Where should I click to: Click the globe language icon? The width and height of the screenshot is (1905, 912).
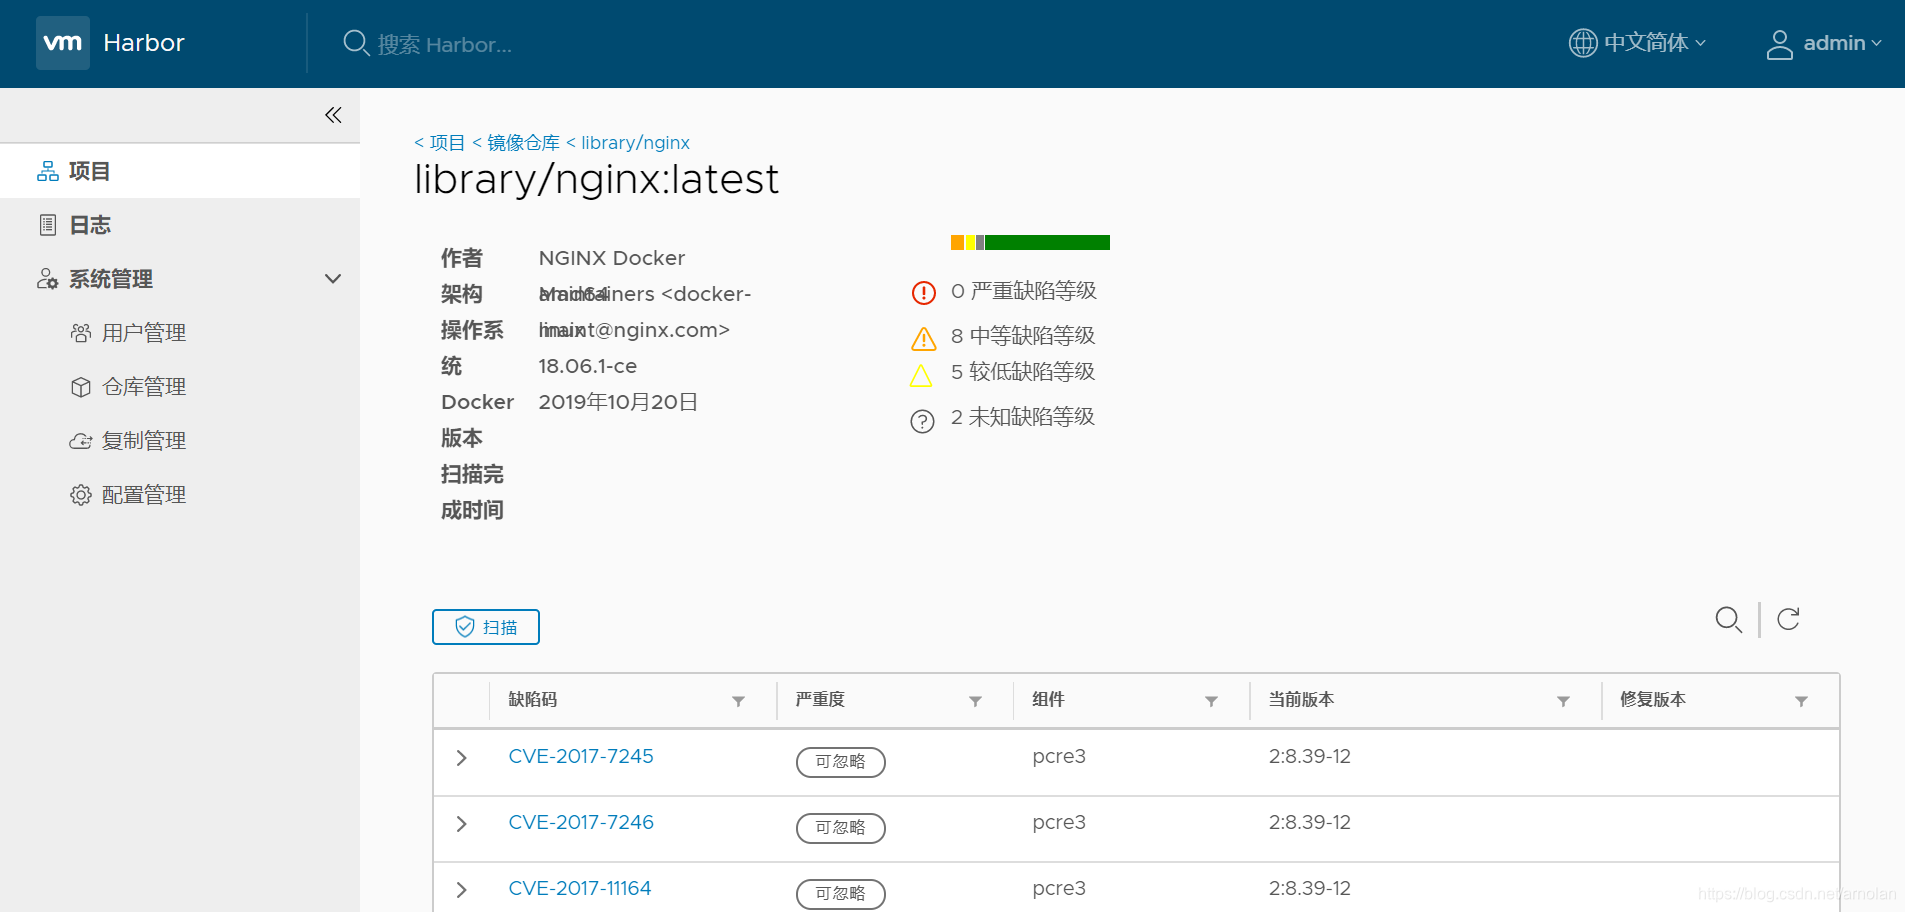pos(1582,43)
